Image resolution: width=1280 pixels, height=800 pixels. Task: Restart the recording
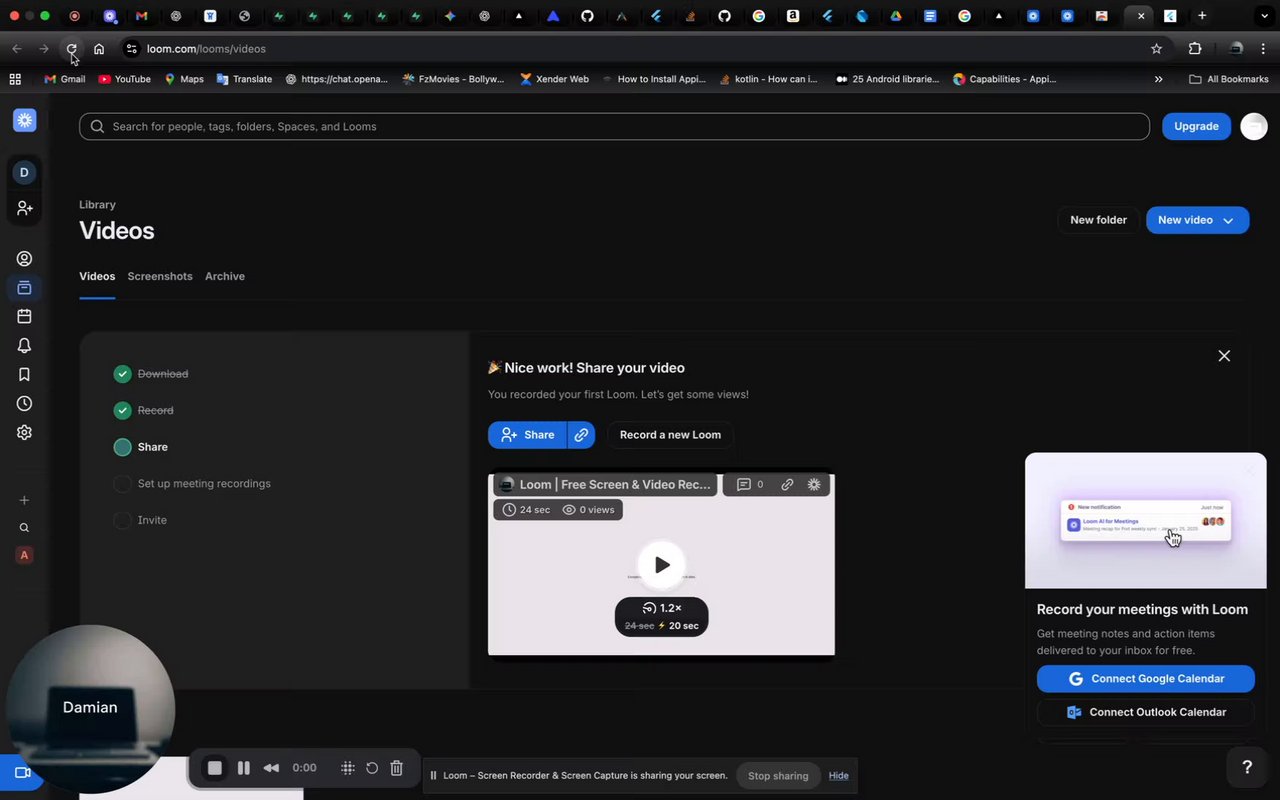pyautogui.click(x=372, y=768)
